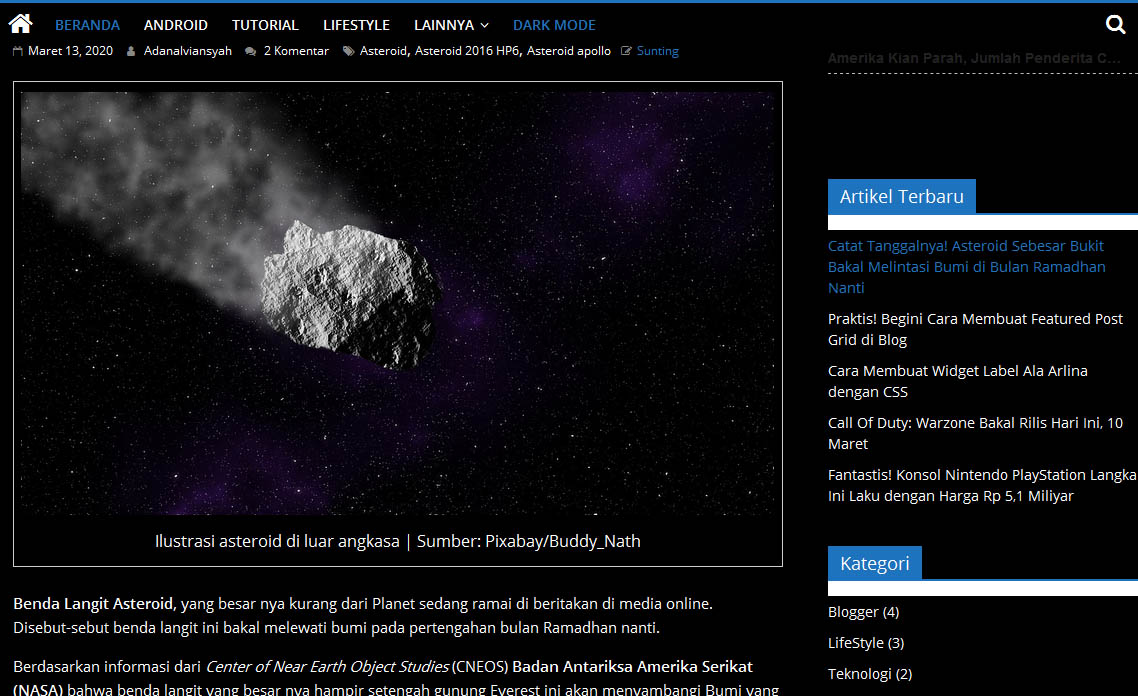Toggle DARK MODE in the navigation bar
Viewport: 1138px width, 696px height.
(554, 25)
